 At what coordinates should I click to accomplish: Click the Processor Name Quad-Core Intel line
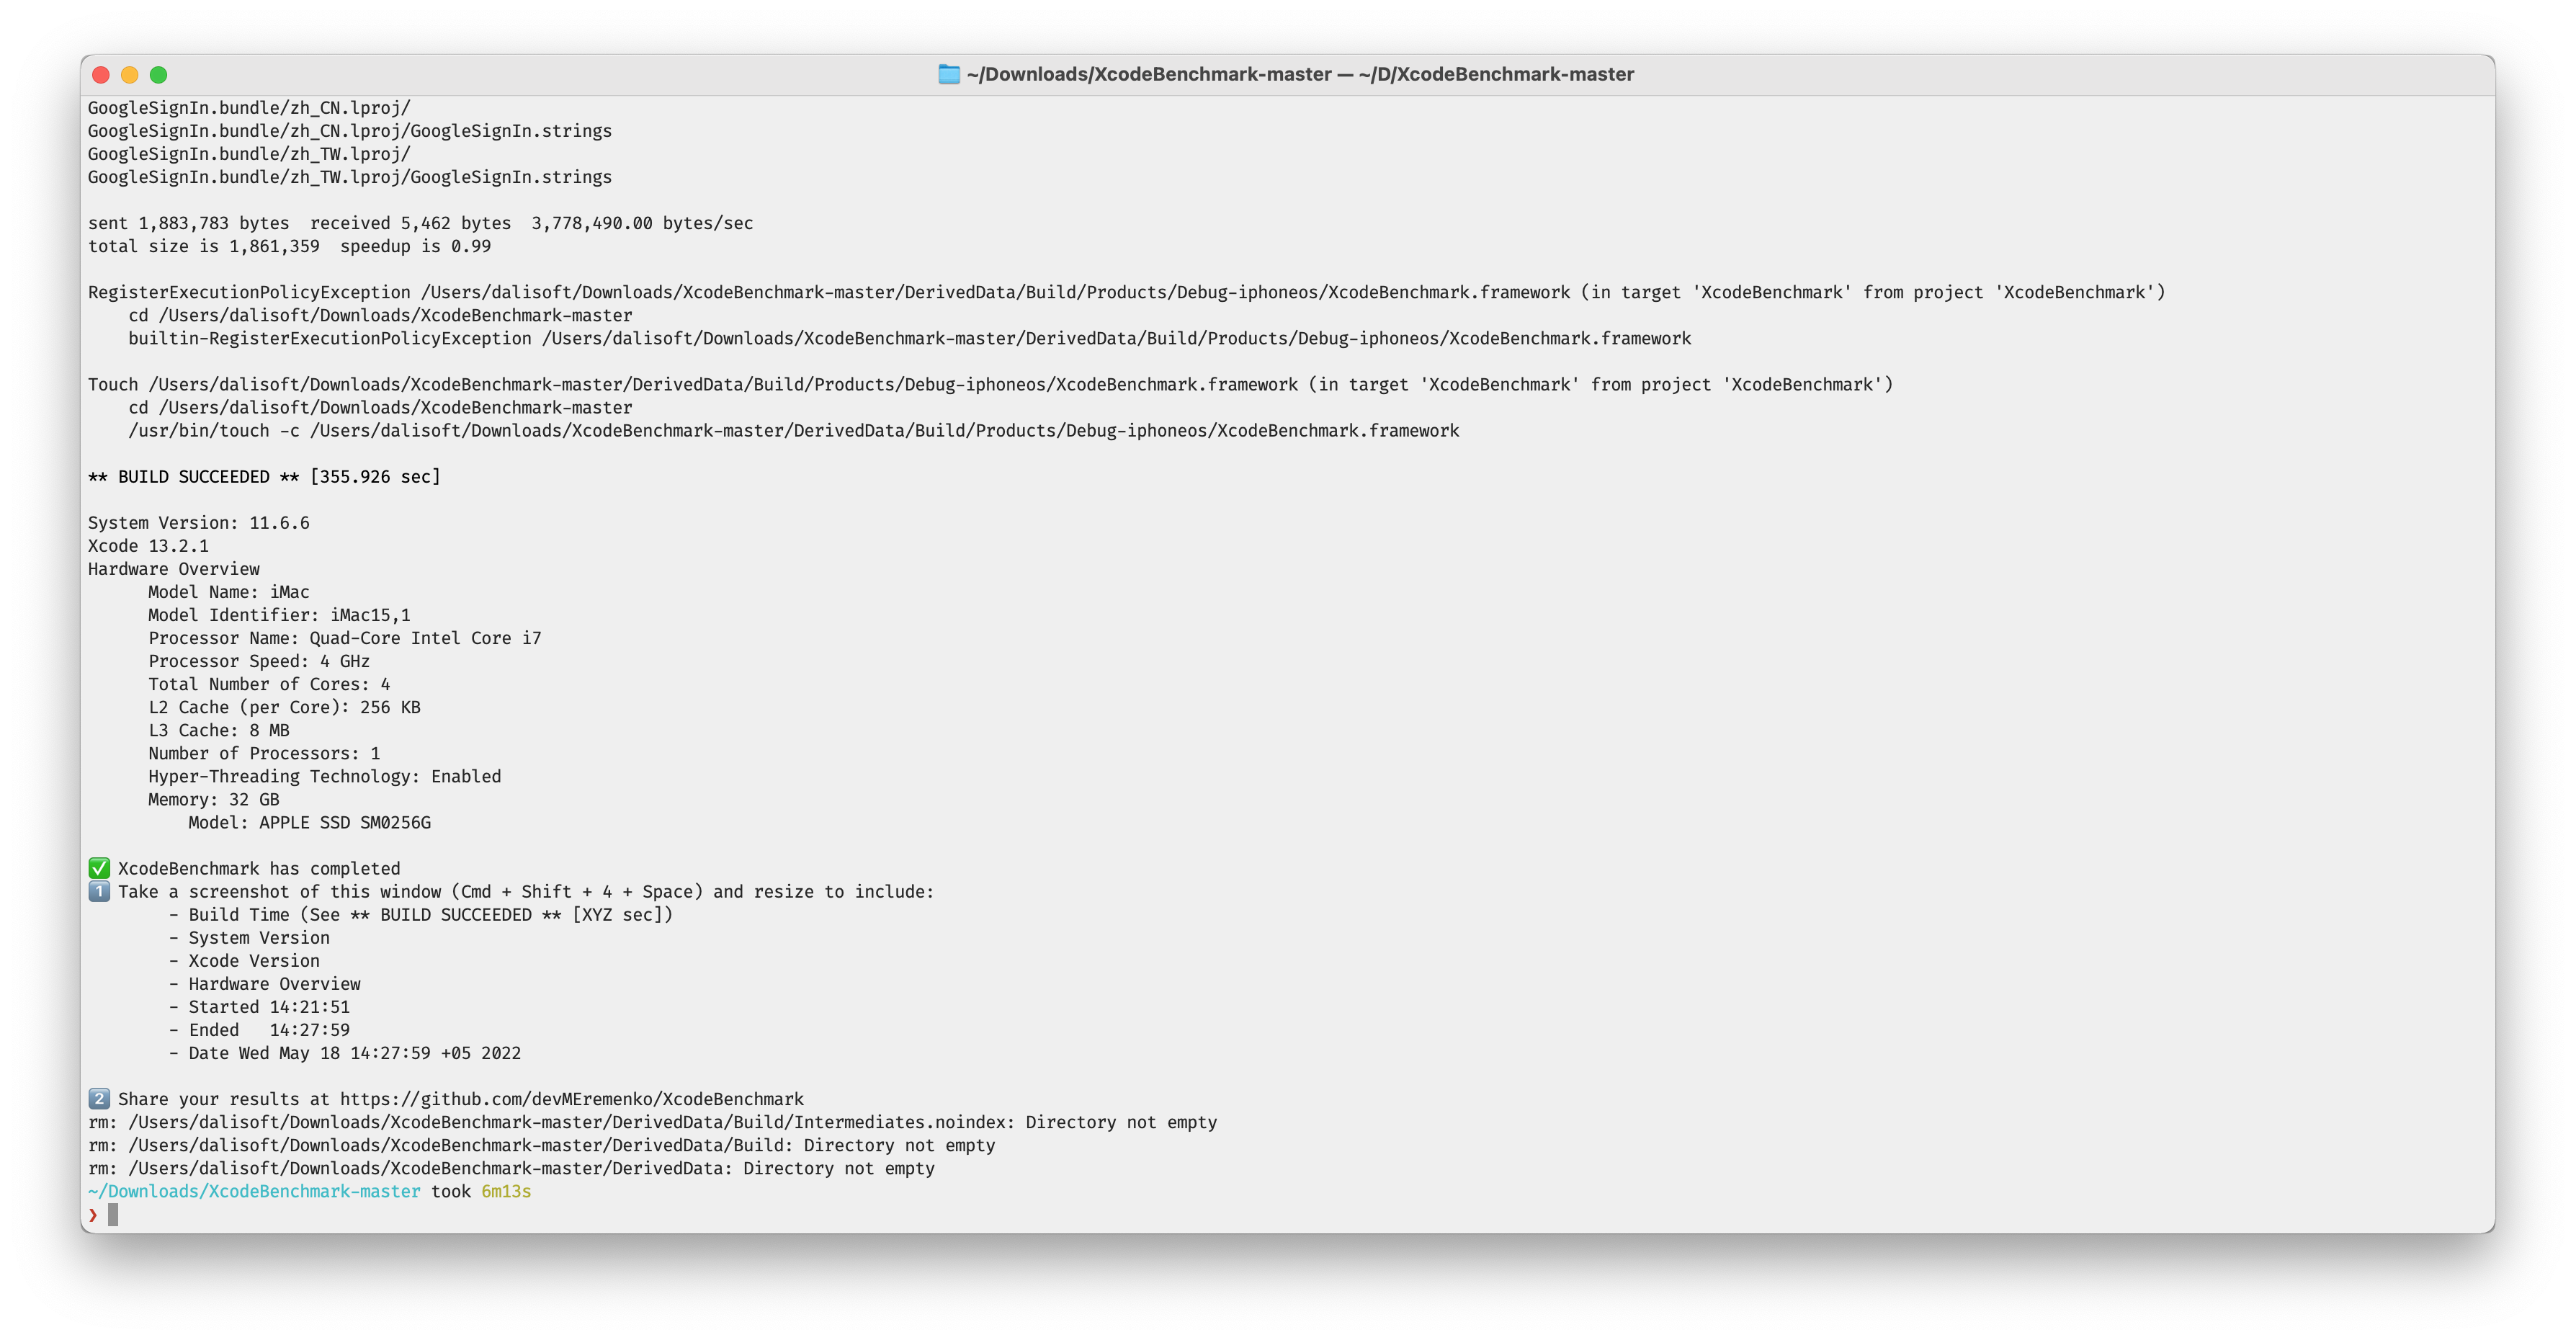pyautogui.click(x=345, y=637)
